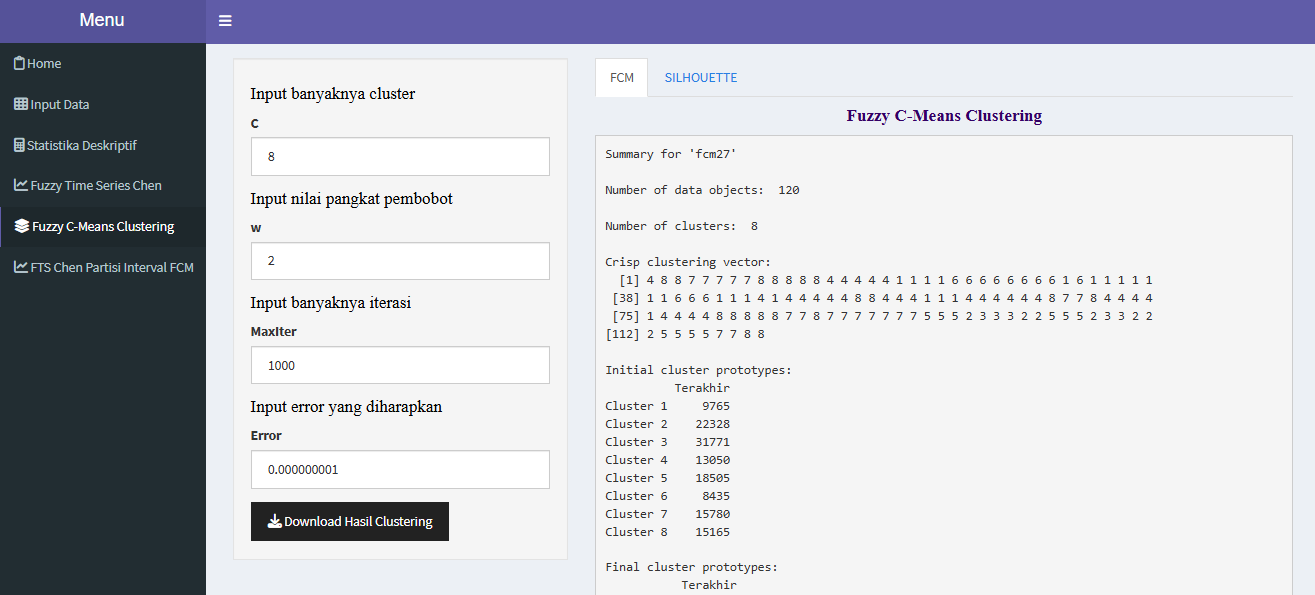This screenshot has width=1315, height=595.
Task: Click the 'Cluster 3 31771' row
Action: pos(668,442)
